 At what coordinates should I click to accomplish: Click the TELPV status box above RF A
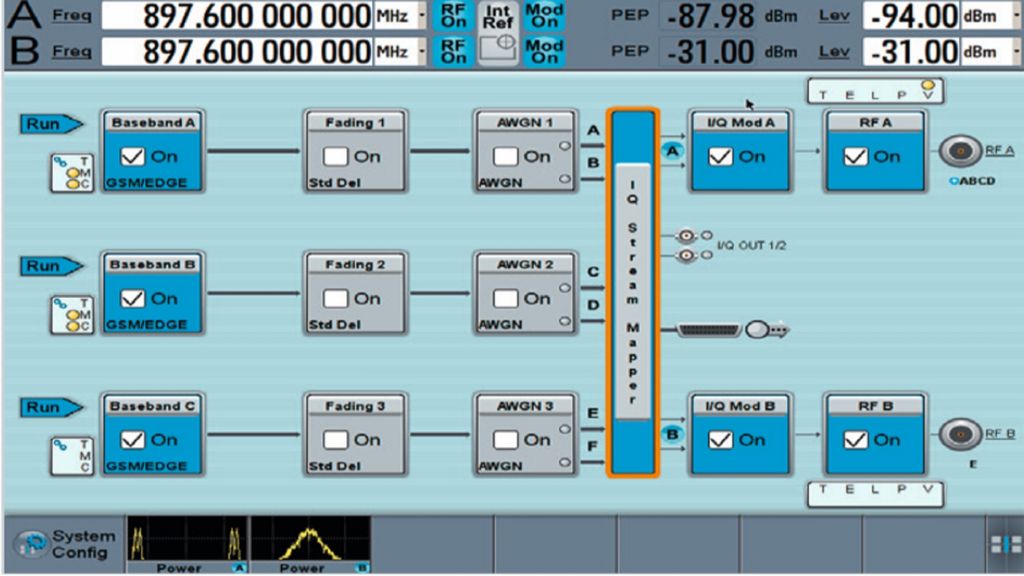pyautogui.click(x=875, y=91)
